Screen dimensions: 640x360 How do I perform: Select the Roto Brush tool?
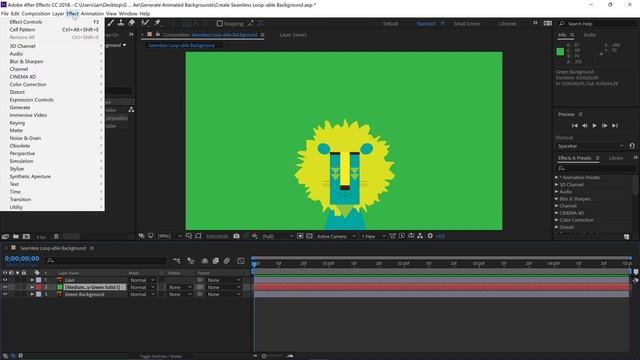pos(145,23)
